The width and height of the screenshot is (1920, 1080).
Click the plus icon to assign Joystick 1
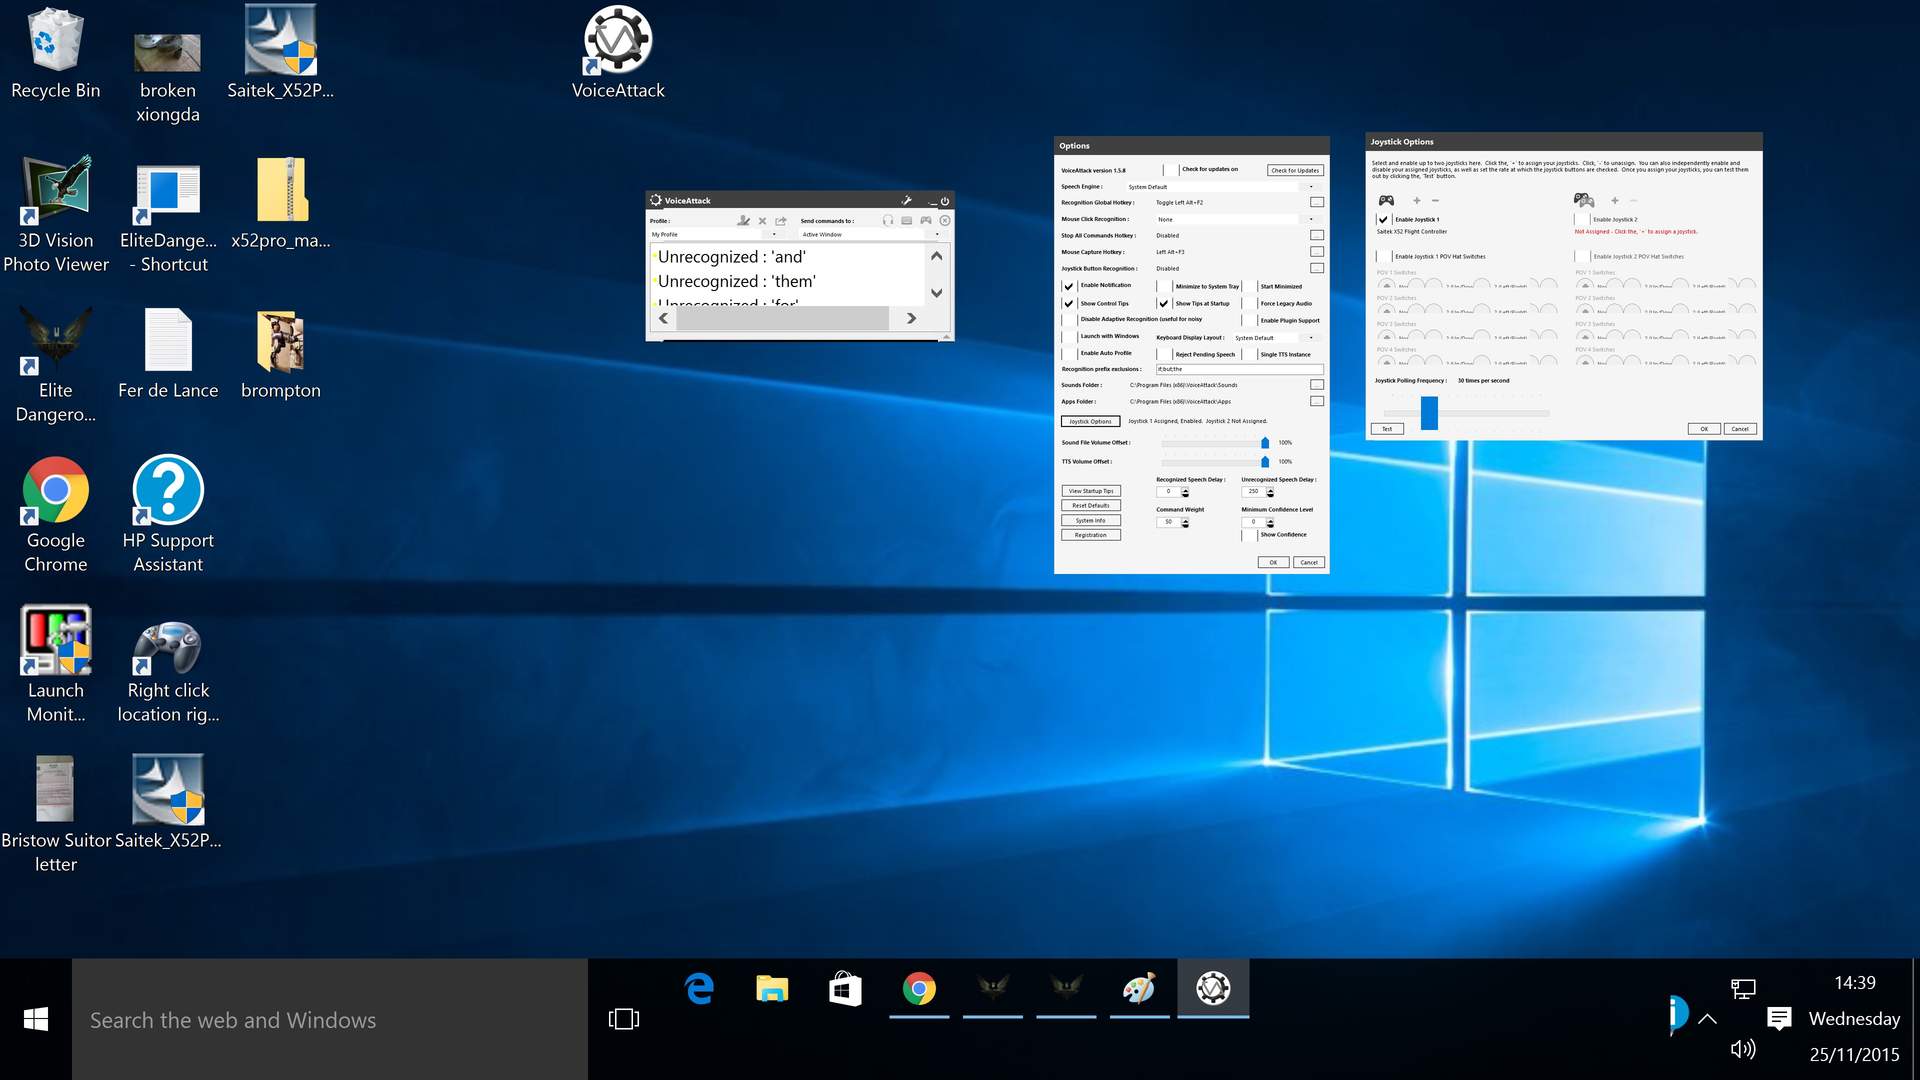click(1416, 200)
